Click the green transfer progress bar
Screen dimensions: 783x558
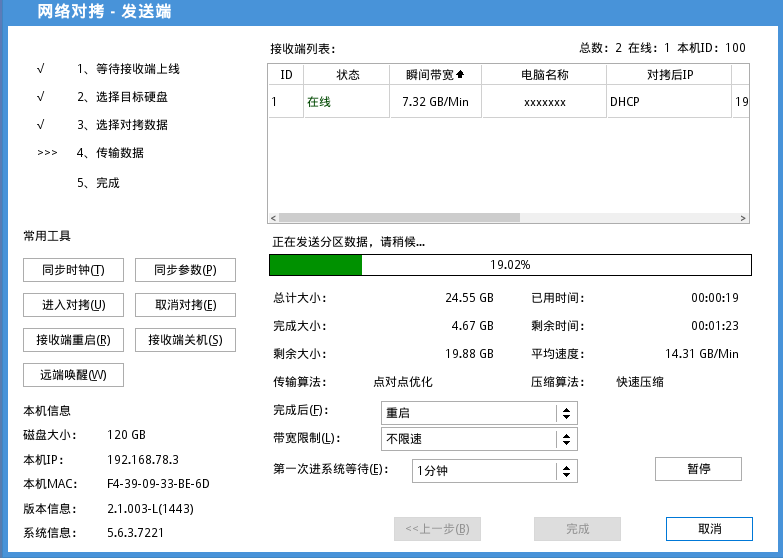tap(510, 265)
